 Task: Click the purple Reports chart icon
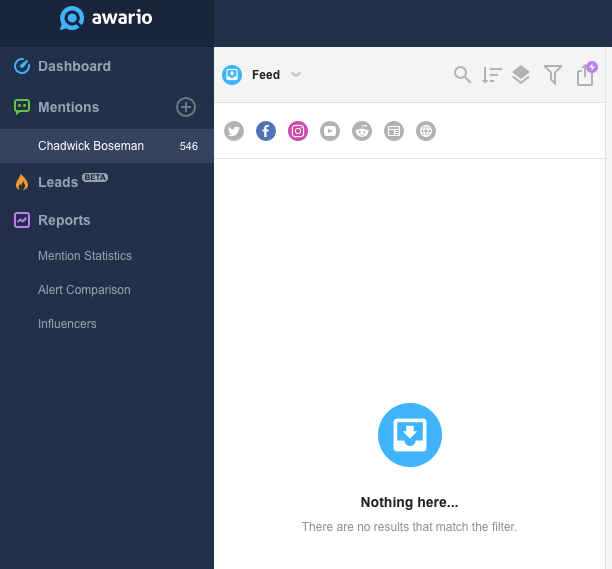[22, 220]
